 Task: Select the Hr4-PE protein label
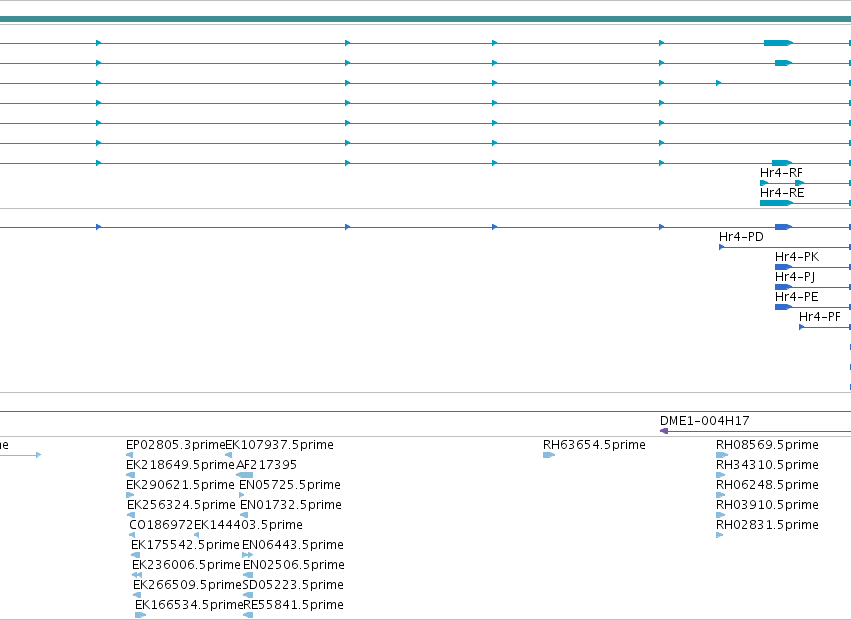pyautogui.click(x=796, y=297)
